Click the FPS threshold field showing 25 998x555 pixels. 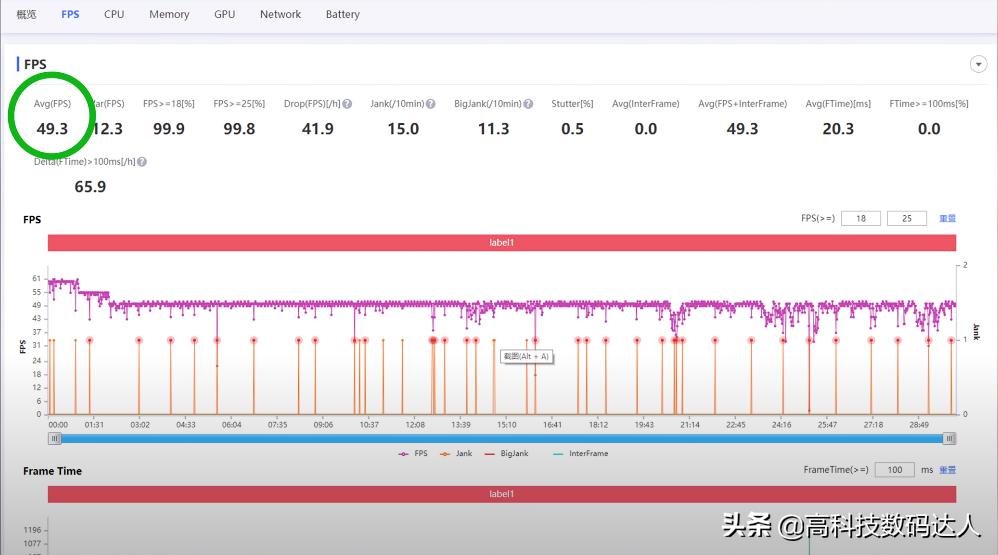click(907, 218)
